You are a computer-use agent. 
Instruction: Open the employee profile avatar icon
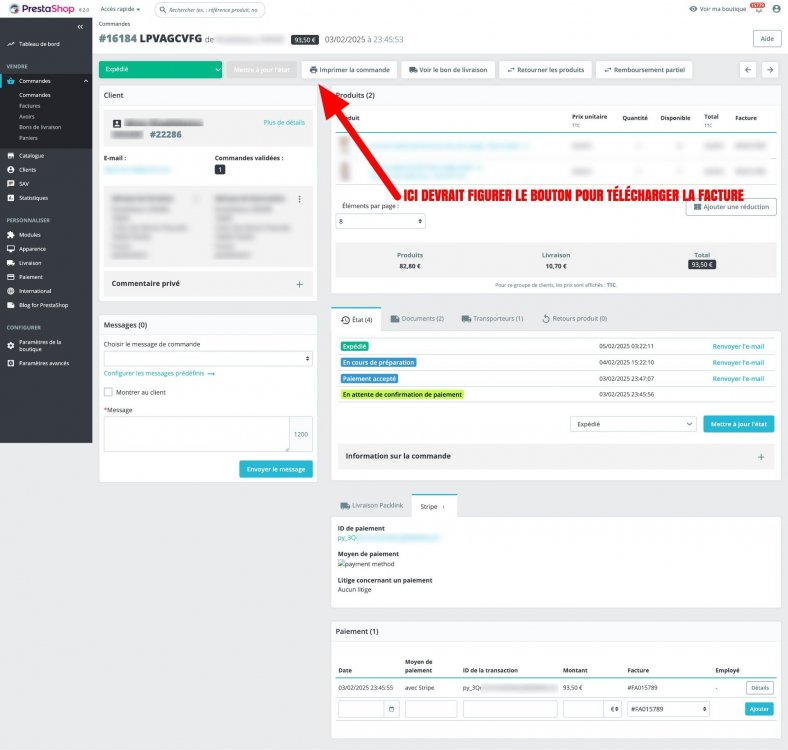[x=776, y=9]
